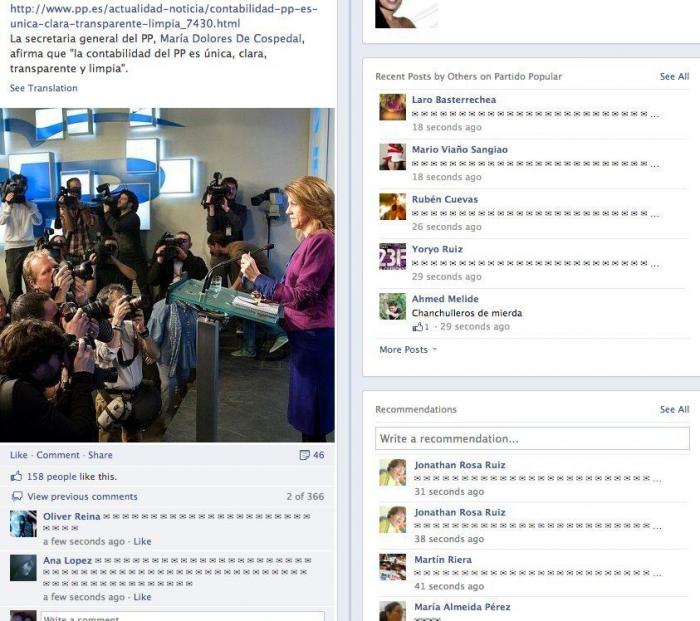
Task: Like Ana Lopez's comment
Action: coord(142,597)
